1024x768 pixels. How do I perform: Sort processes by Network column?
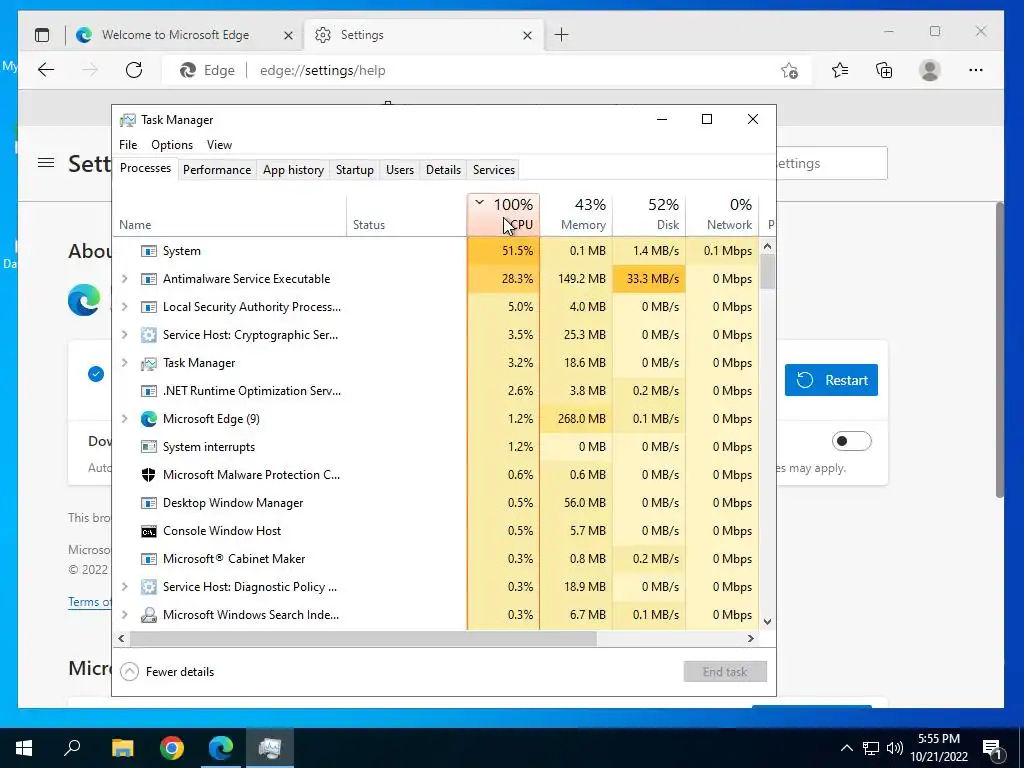point(722,215)
